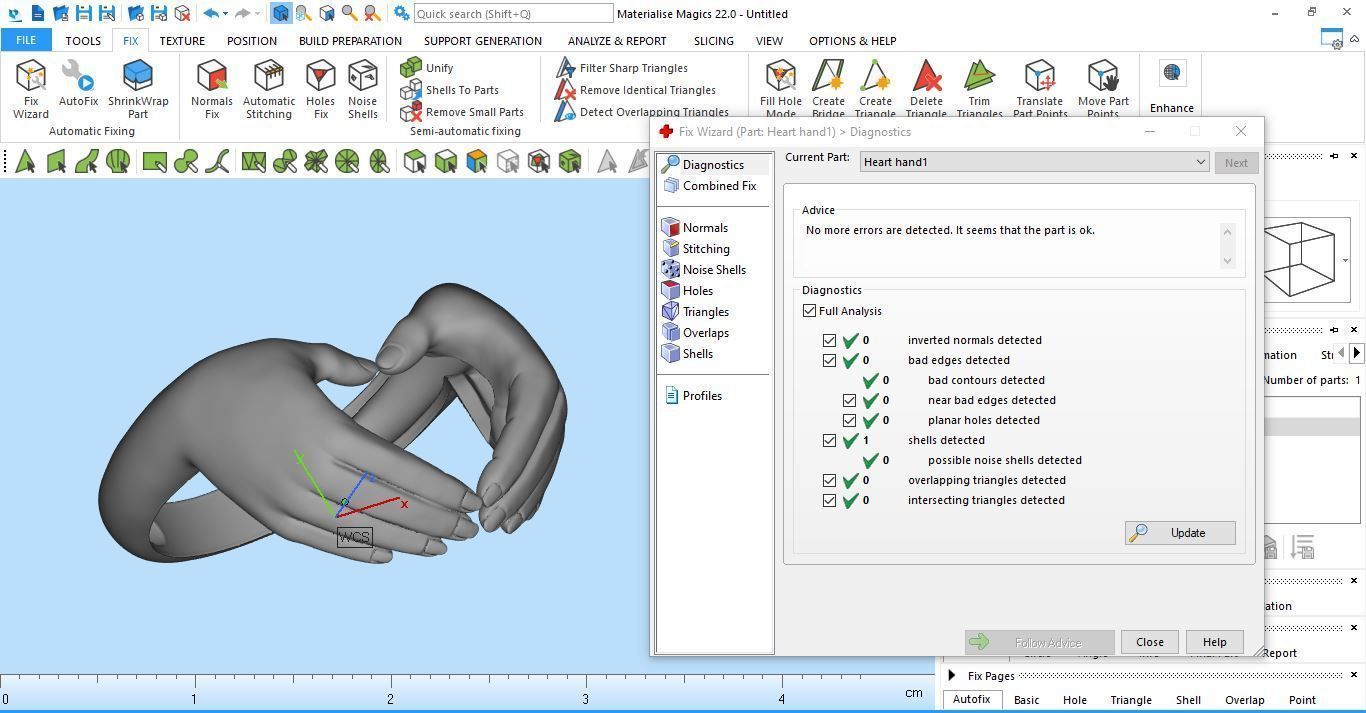Start Automatic Stitching
Viewport: 1366px width, 713px height.
pyautogui.click(x=269, y=89)
